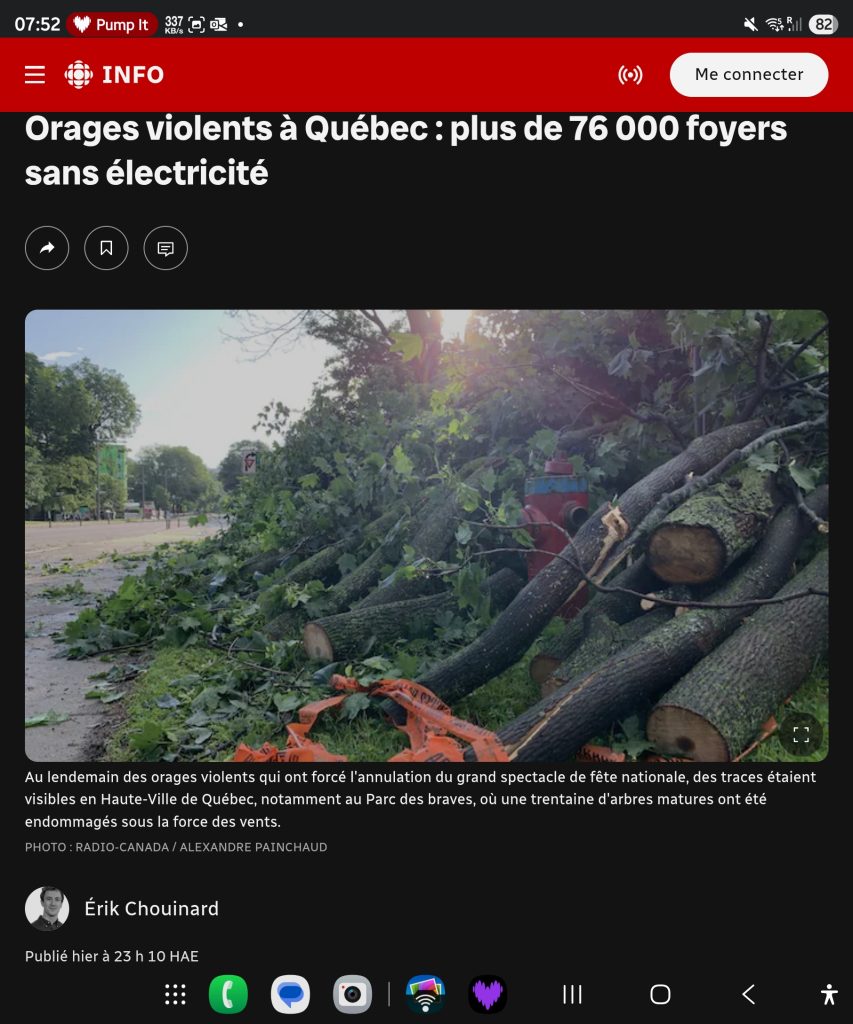Image resolution: width=853 pixels, height=1024 pixels.
Task: Show recent apps with navigation button
Action: click(572, 995)
